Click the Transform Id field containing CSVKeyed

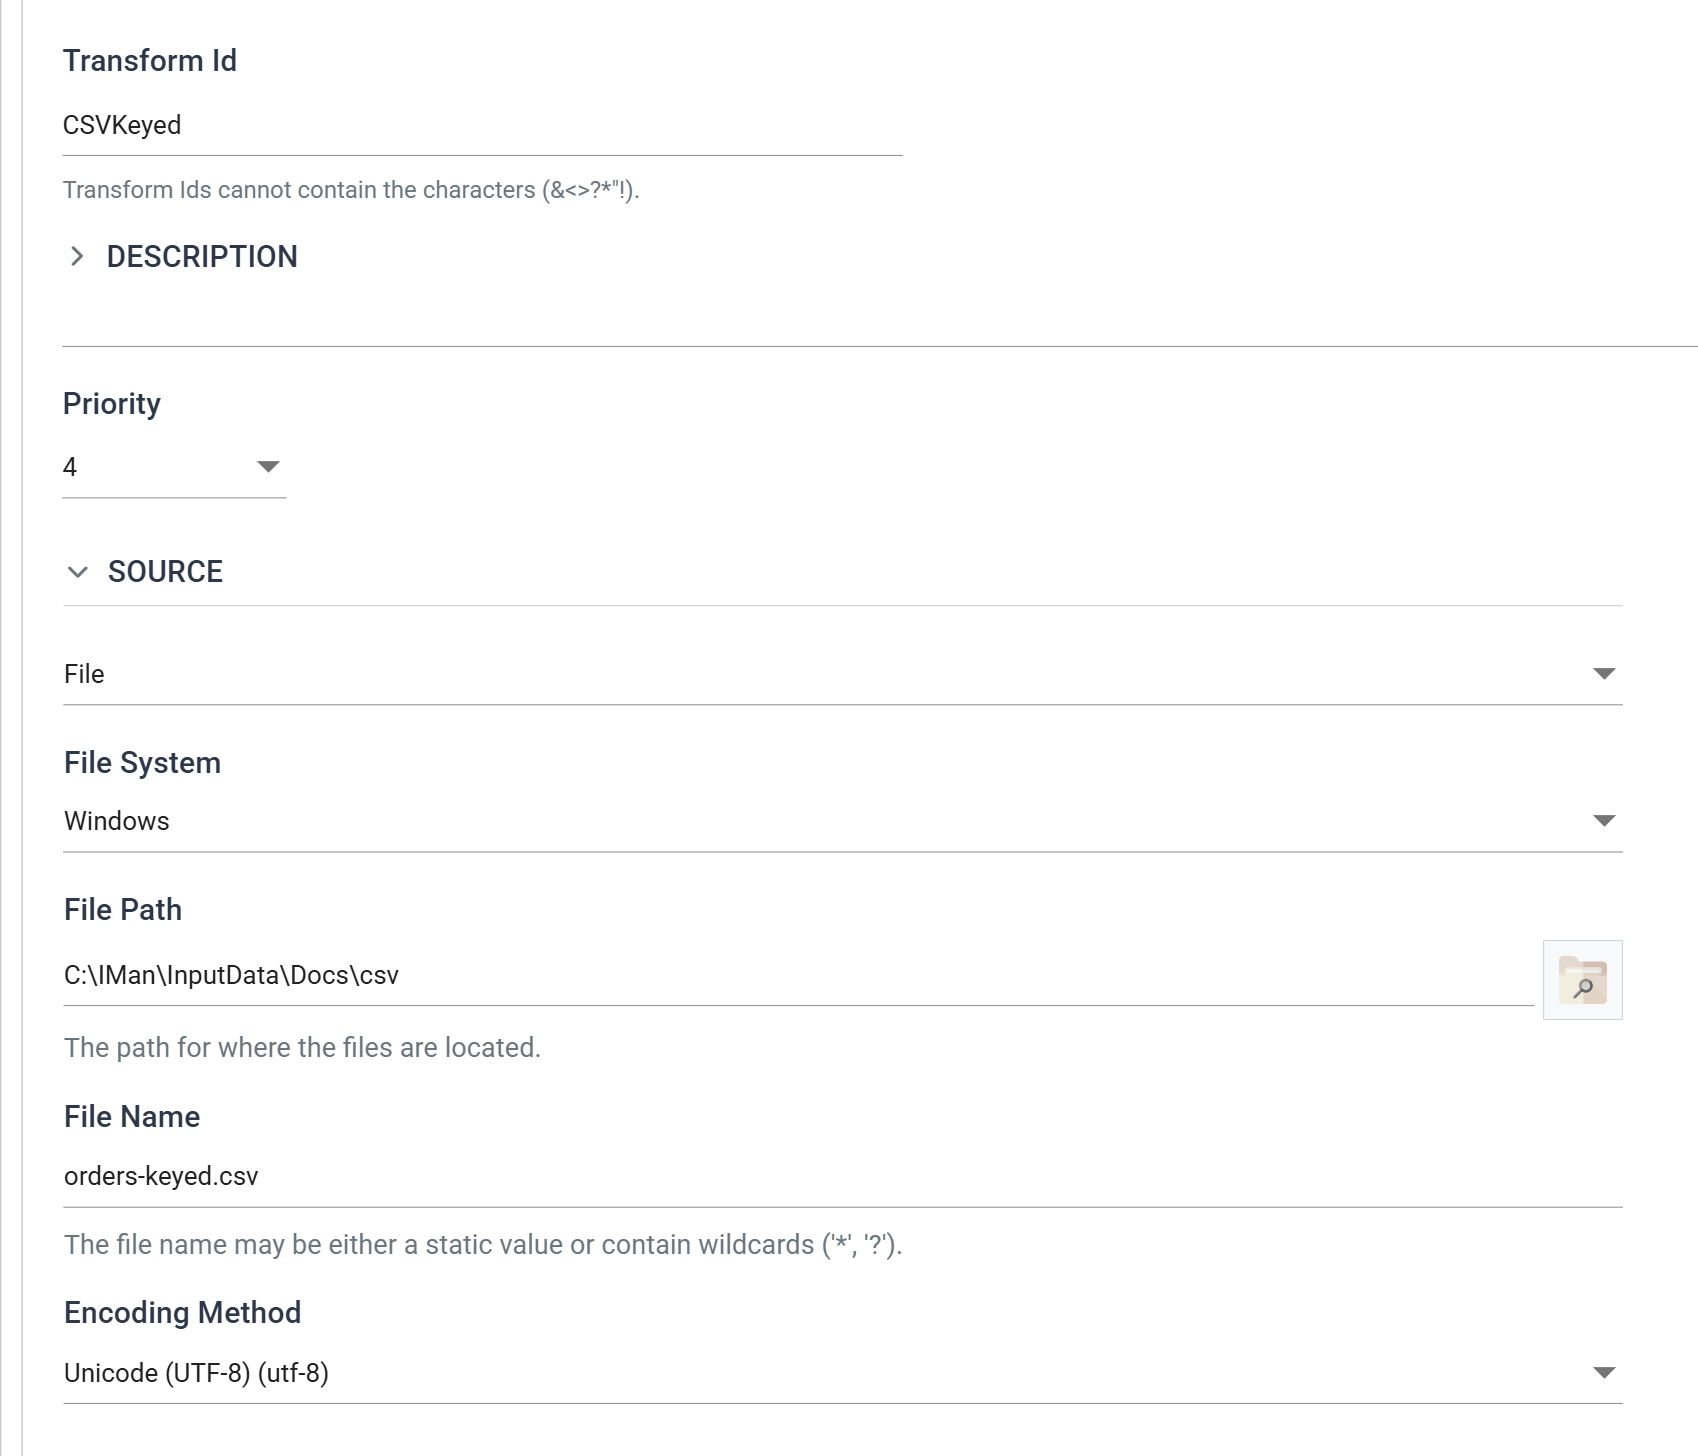pos(482,126)
